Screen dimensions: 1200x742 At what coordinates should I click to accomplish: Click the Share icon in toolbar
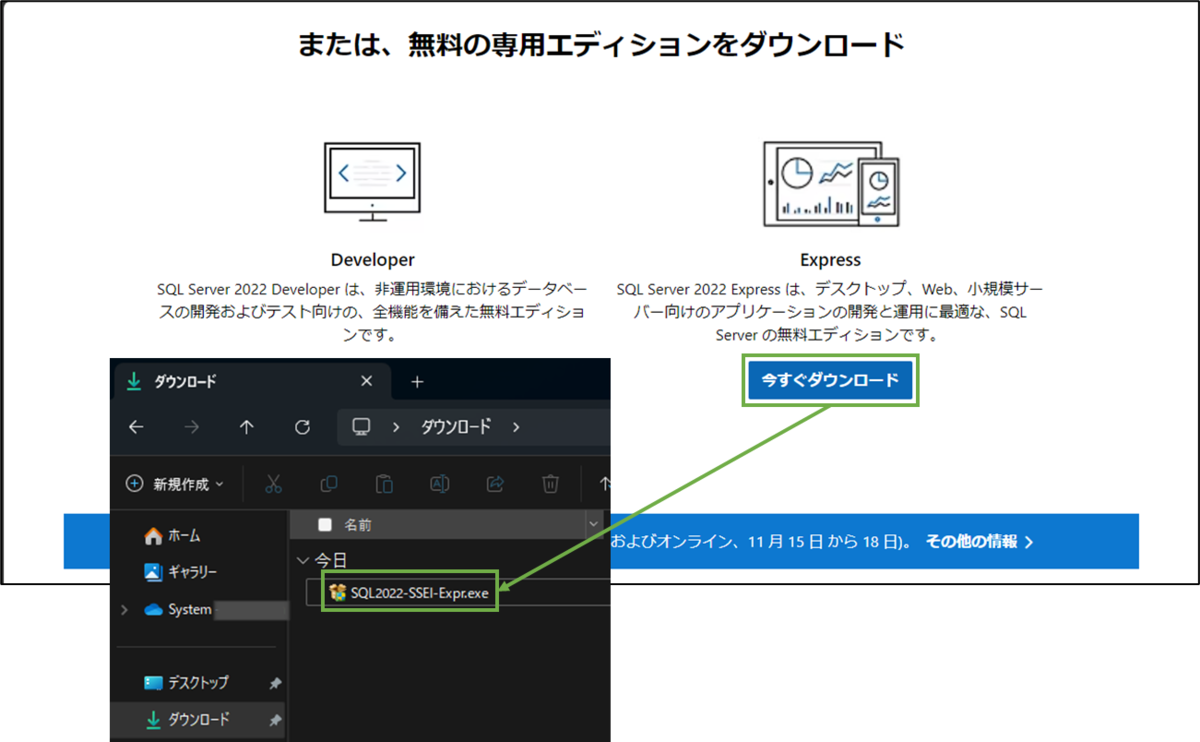click(494, 484)
